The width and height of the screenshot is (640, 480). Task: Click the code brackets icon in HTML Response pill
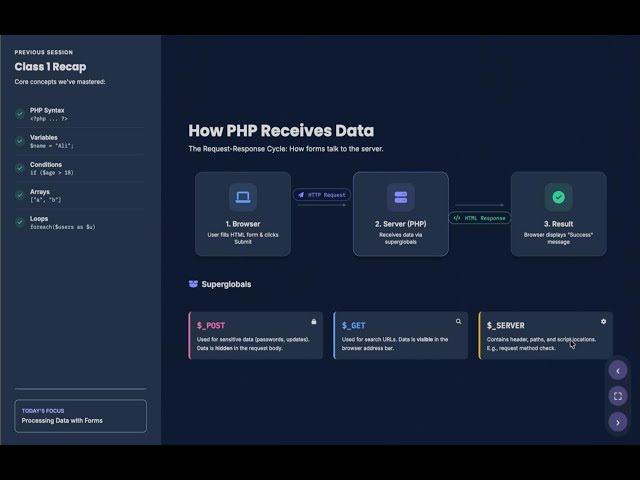pos(457,218)
